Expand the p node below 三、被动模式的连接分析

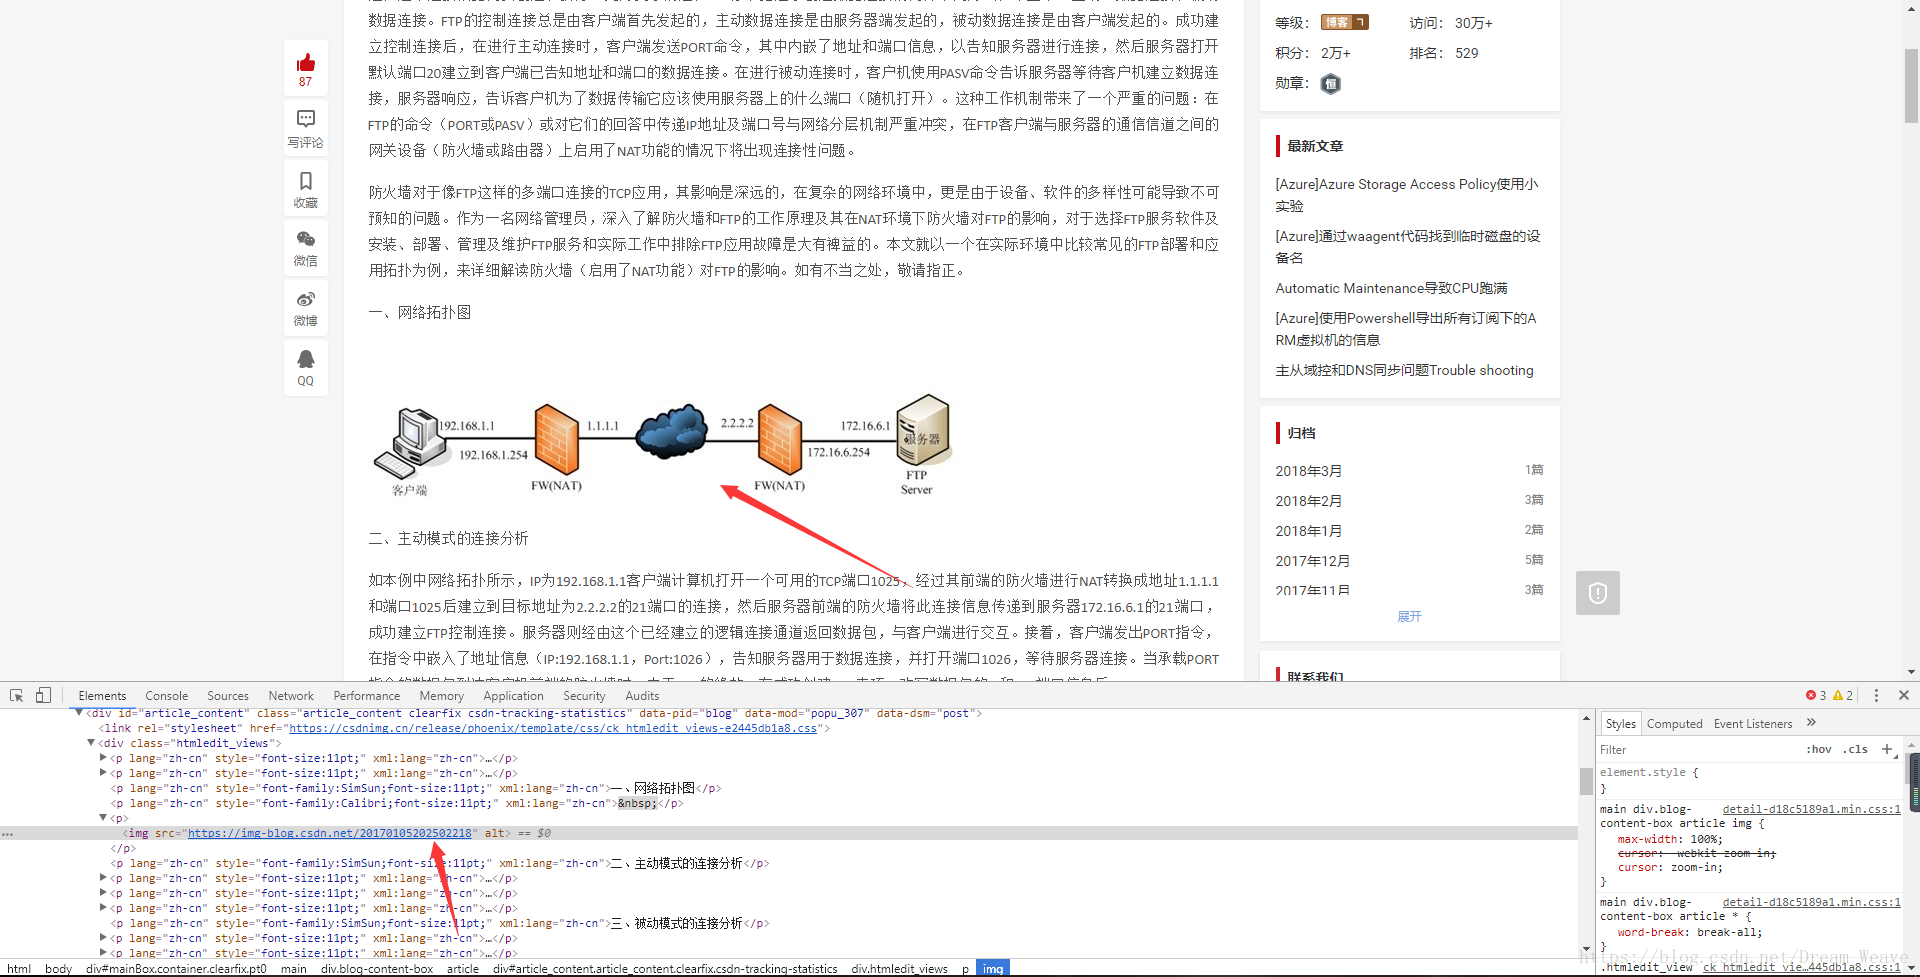click(103, 938)
